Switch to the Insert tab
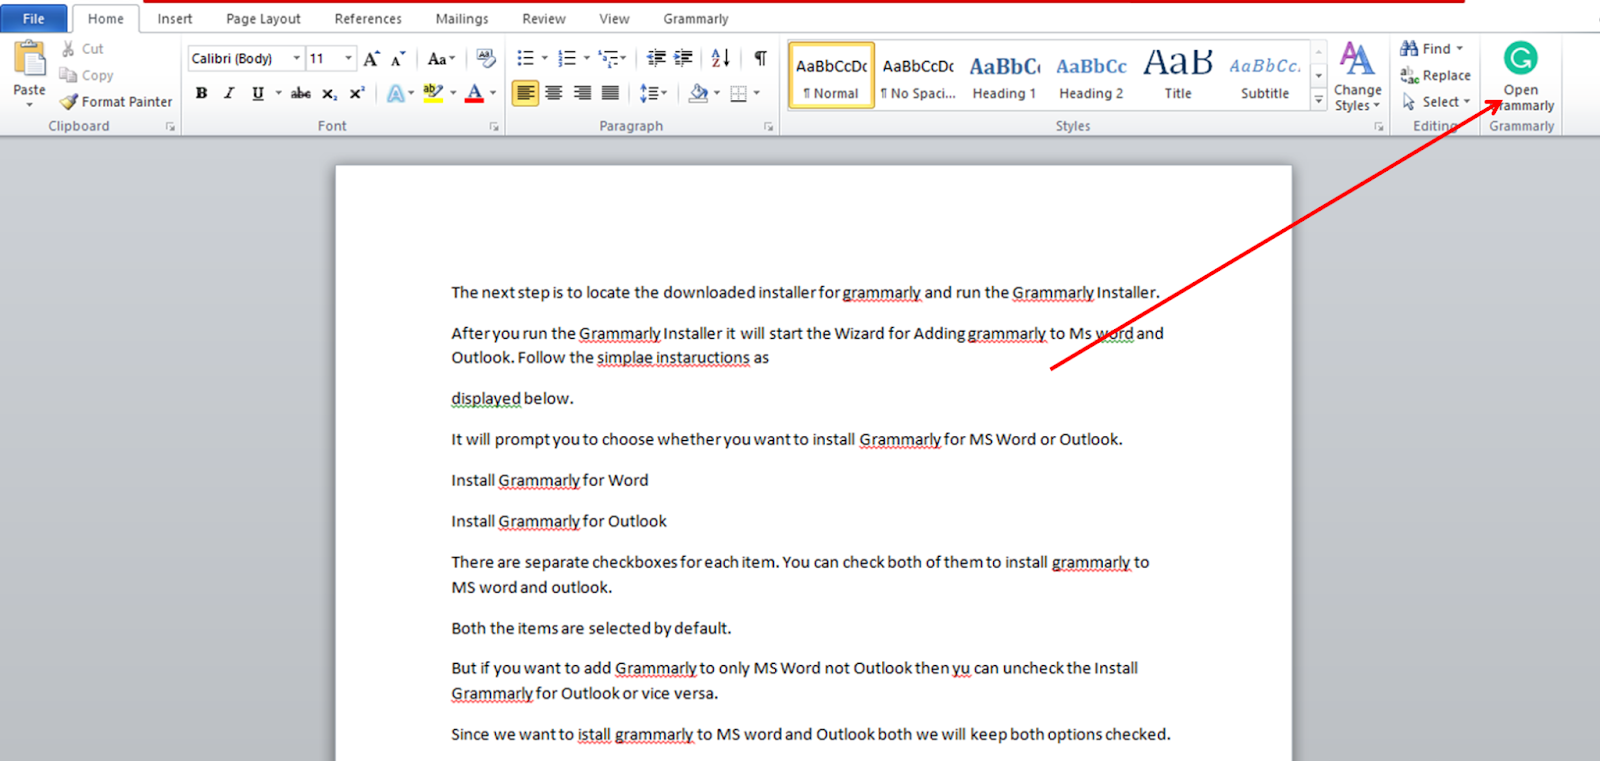Screen dimensions: 1600x761 point(175,19)
